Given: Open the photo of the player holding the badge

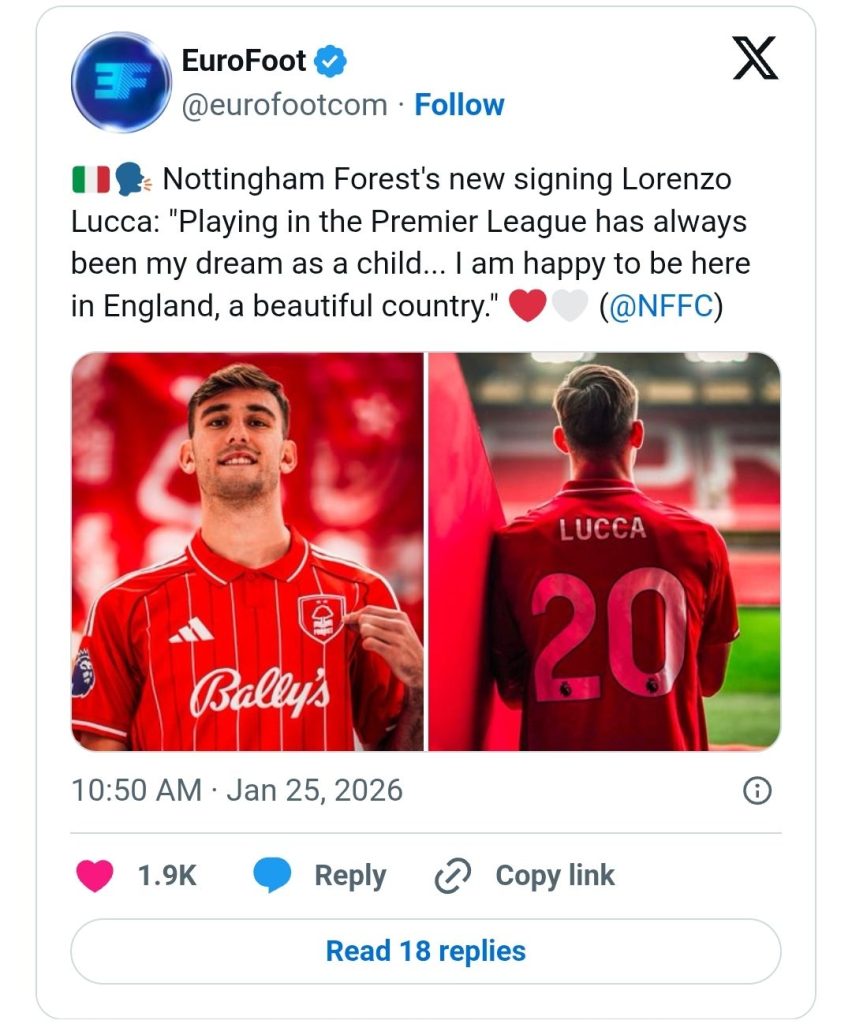Looking at the screenshot, I should 247,551.
